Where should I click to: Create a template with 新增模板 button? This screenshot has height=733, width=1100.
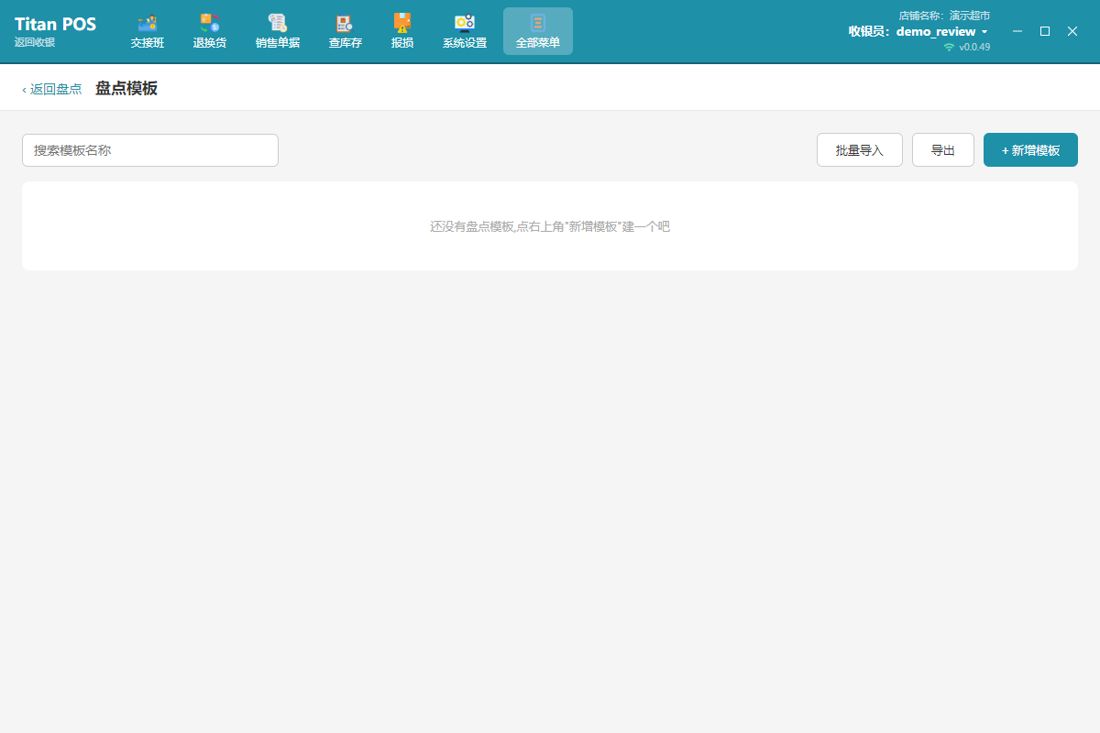(1031, 150)
